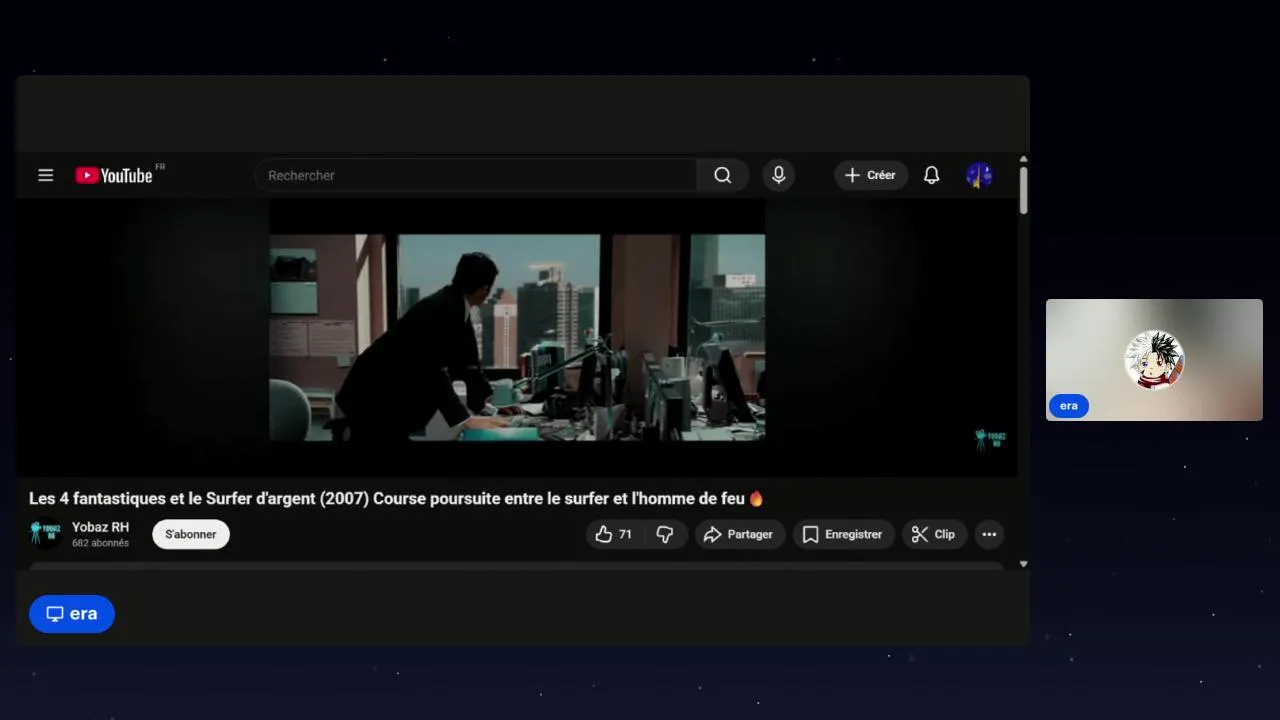1280x720 pixels.
Task: Click the era name badge on participant tile
Action: pyautogui.click(x=1069, y=406)
